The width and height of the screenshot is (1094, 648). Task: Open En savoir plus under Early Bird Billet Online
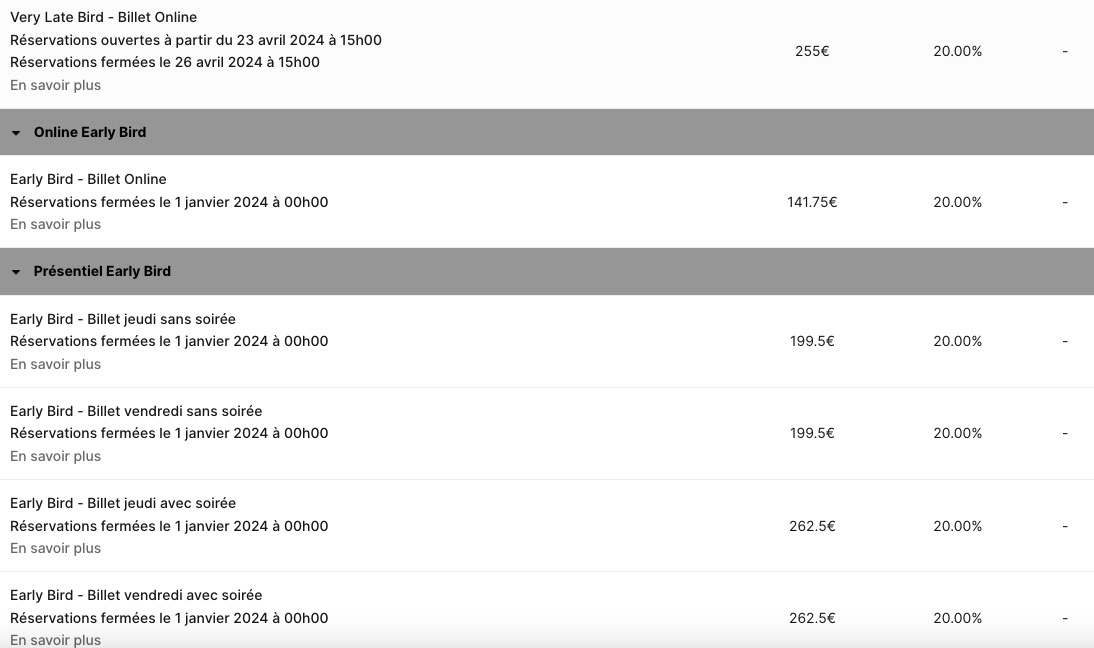(x=55, y=224)
